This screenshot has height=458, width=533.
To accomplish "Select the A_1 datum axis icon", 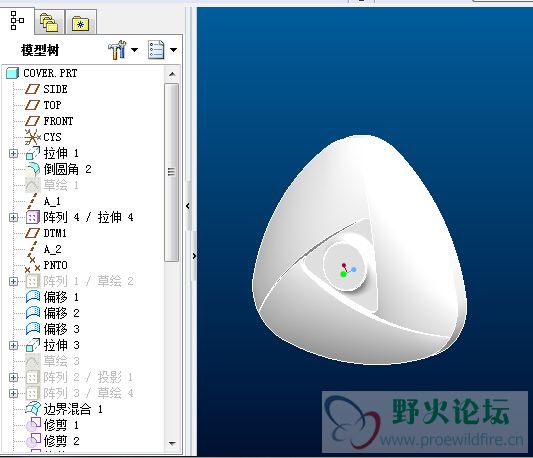I will [x=32, y=201].
